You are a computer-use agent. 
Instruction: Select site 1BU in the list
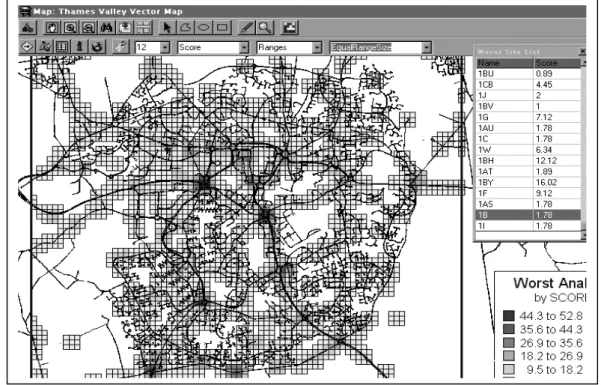pyautogui.click(x=529, y=74)
